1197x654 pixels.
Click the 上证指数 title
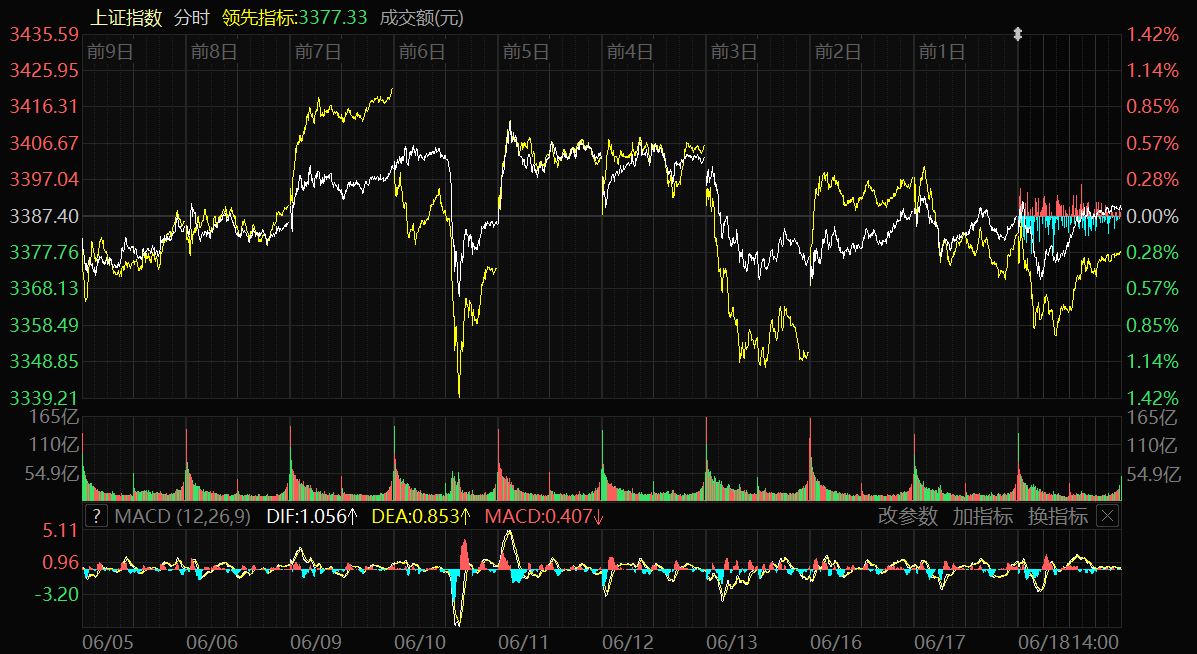tap(126, 18)
